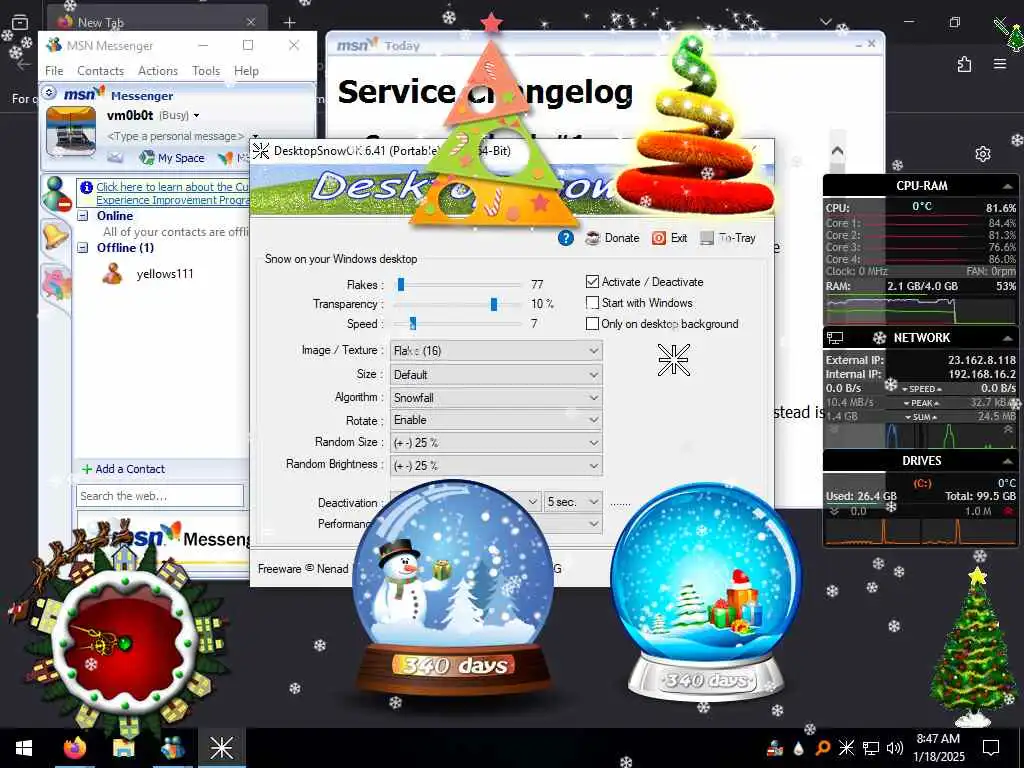Screen dimensions: 1024x768
Task: Click the green plus Add a Contact icon
Action: click(x=86, y=469)
